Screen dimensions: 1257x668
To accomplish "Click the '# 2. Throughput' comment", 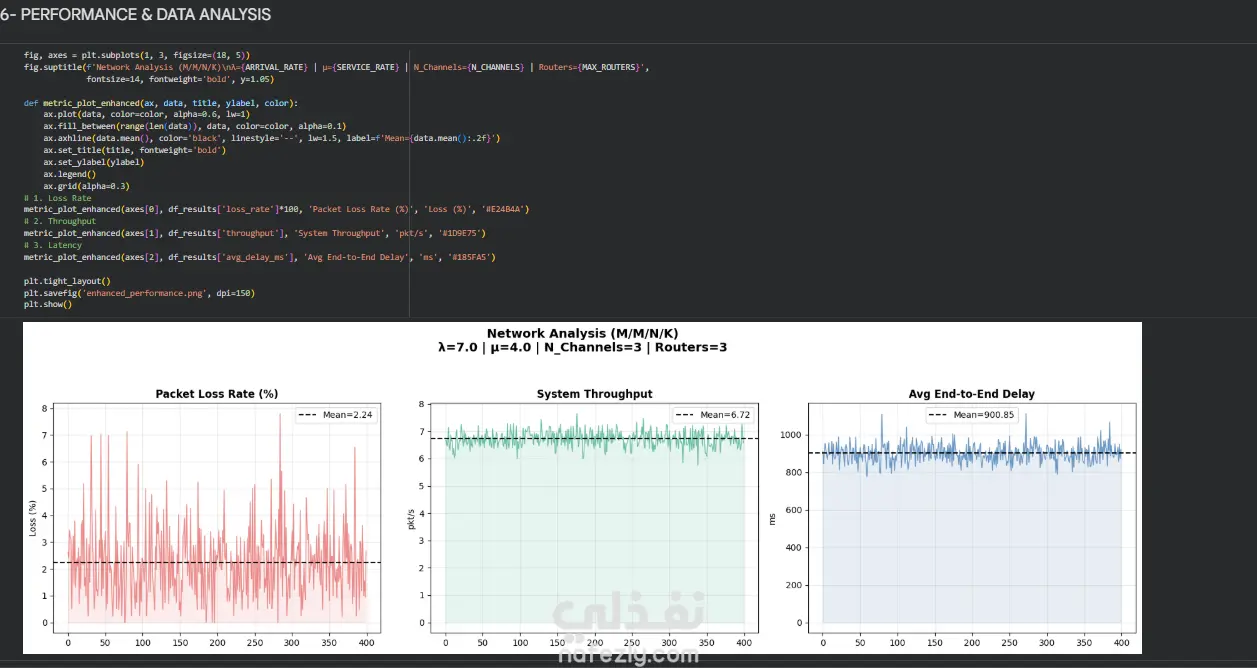I will pos(60,221).
